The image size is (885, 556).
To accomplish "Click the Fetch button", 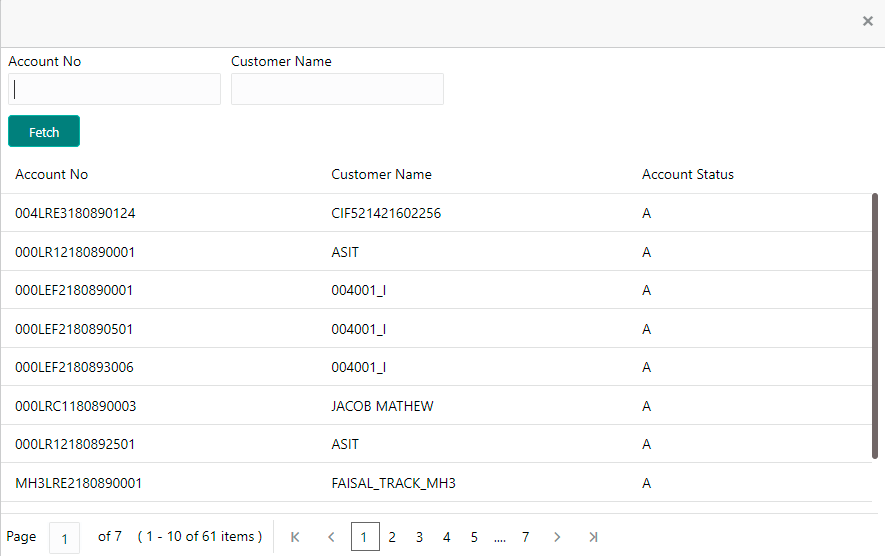I will (x=44, y=131).
